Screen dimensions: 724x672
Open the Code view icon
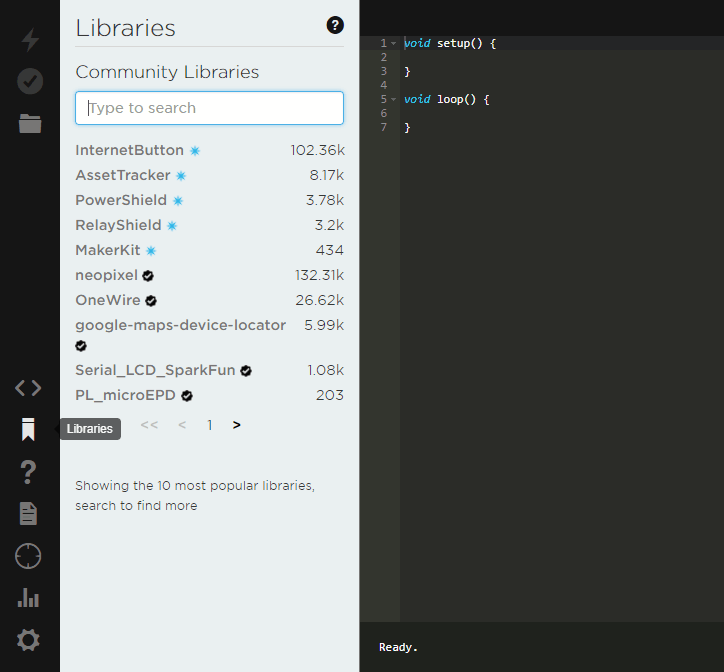(x=28, y=388)
